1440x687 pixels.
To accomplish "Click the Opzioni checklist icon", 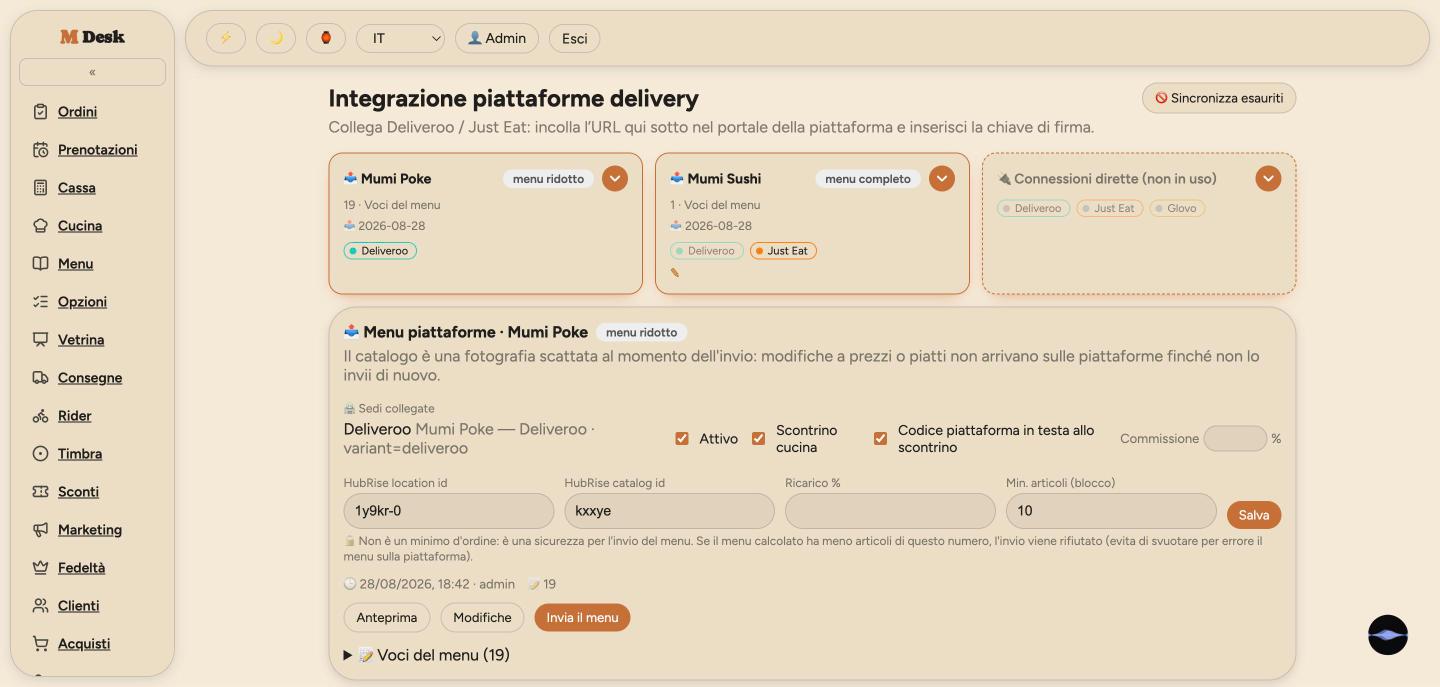I will click(40, 302).
